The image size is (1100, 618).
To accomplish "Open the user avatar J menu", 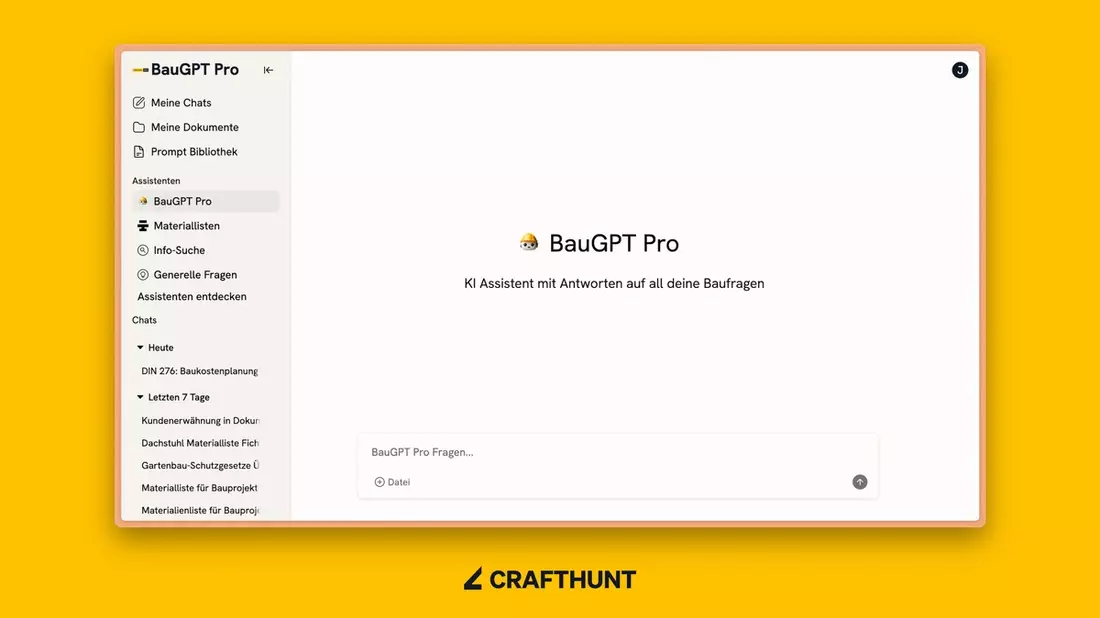I will (960, 70).
